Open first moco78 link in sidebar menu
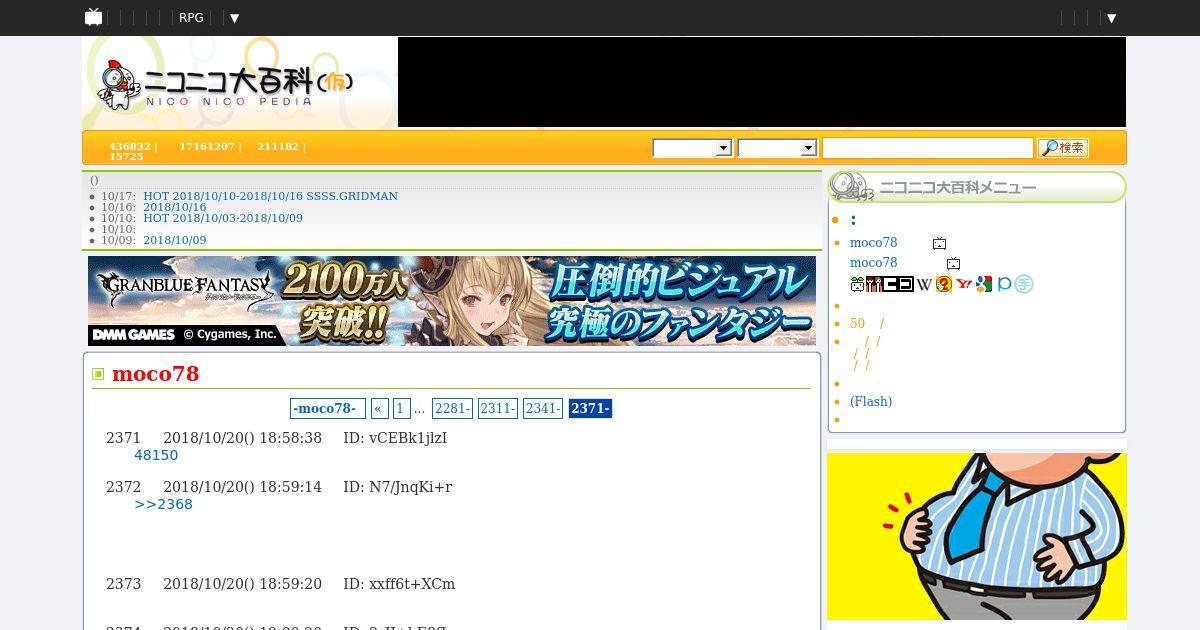 click(873, 243)
